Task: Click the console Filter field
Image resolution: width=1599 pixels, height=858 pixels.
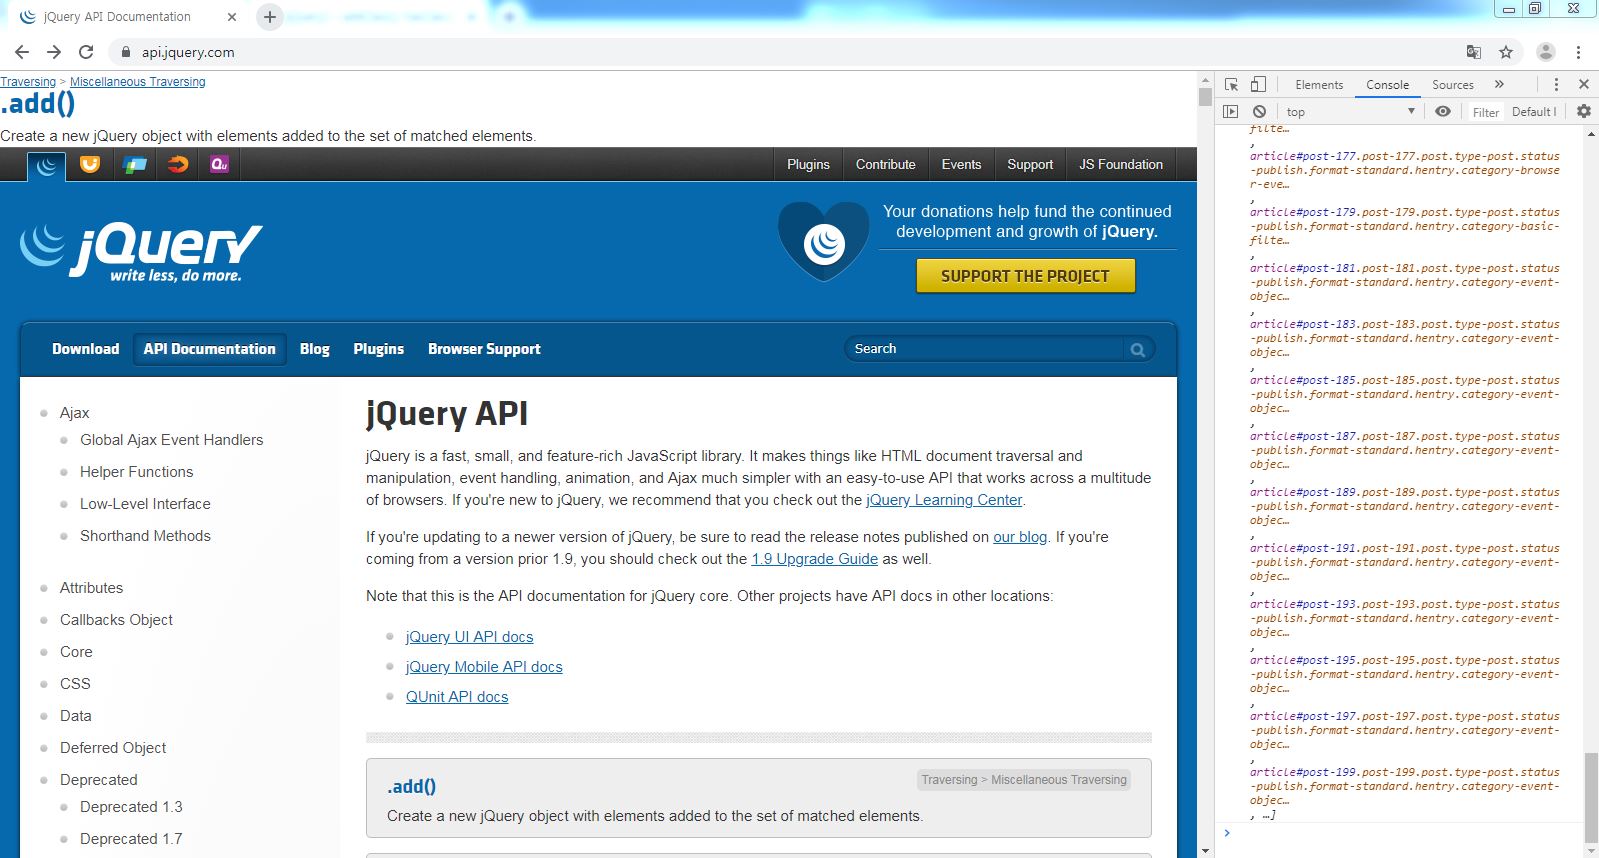Action: pyautogui.click(x=1486, y=112)
